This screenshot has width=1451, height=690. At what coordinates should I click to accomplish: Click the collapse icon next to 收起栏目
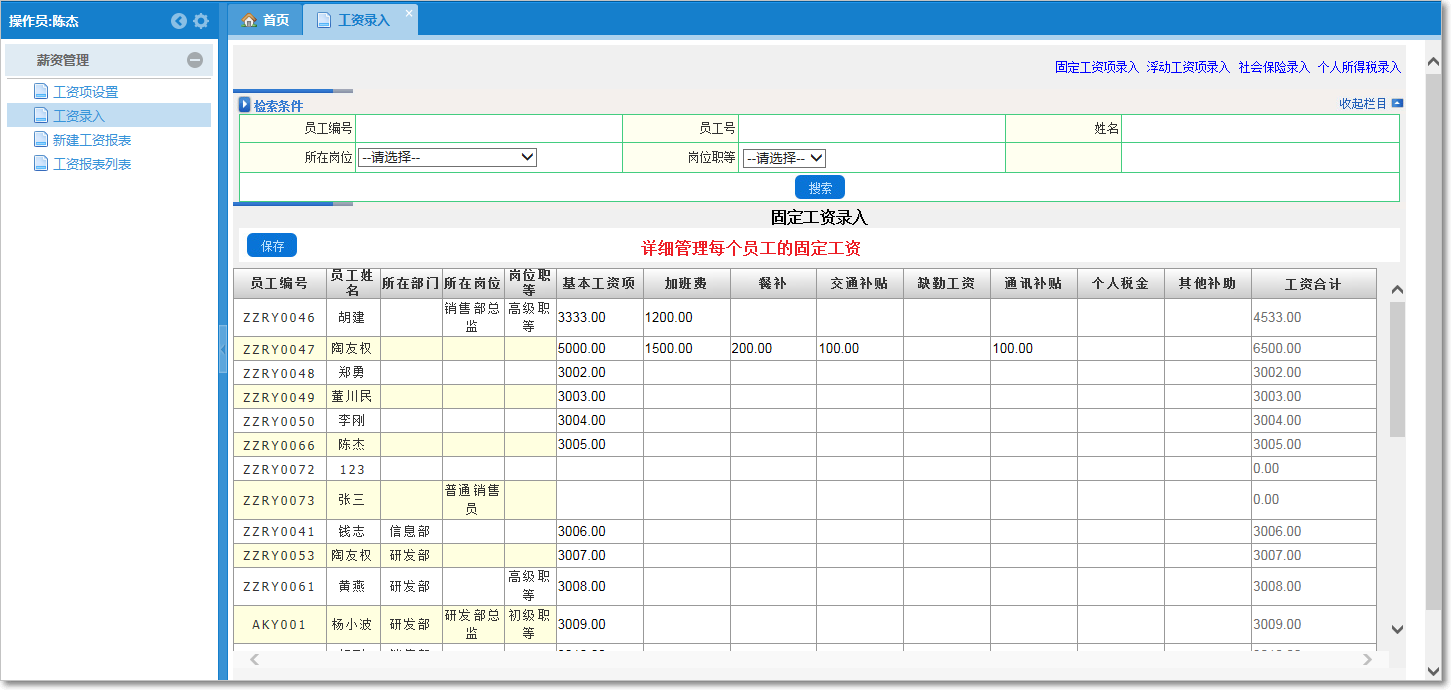point(1398,102)
